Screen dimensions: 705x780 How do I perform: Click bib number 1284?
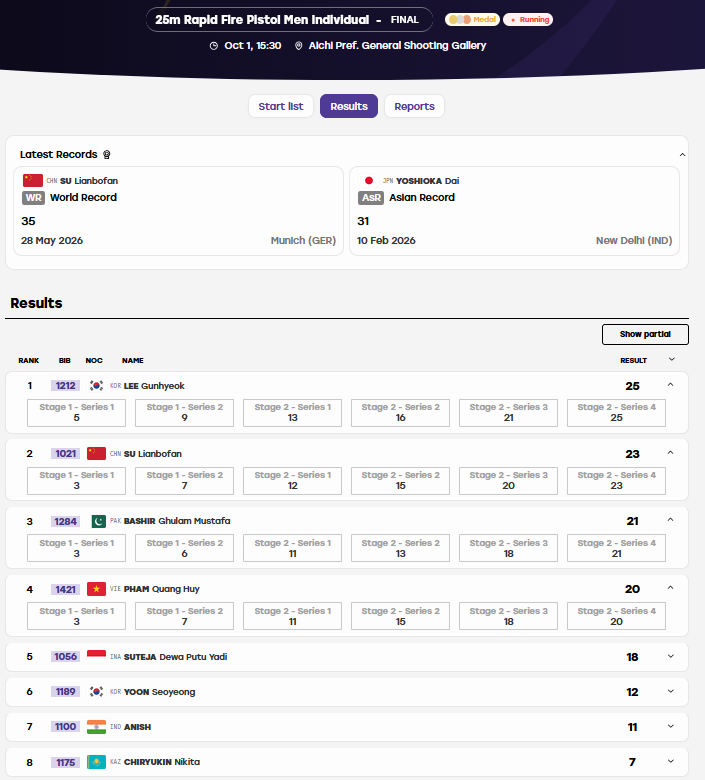(x=65, y=521)
